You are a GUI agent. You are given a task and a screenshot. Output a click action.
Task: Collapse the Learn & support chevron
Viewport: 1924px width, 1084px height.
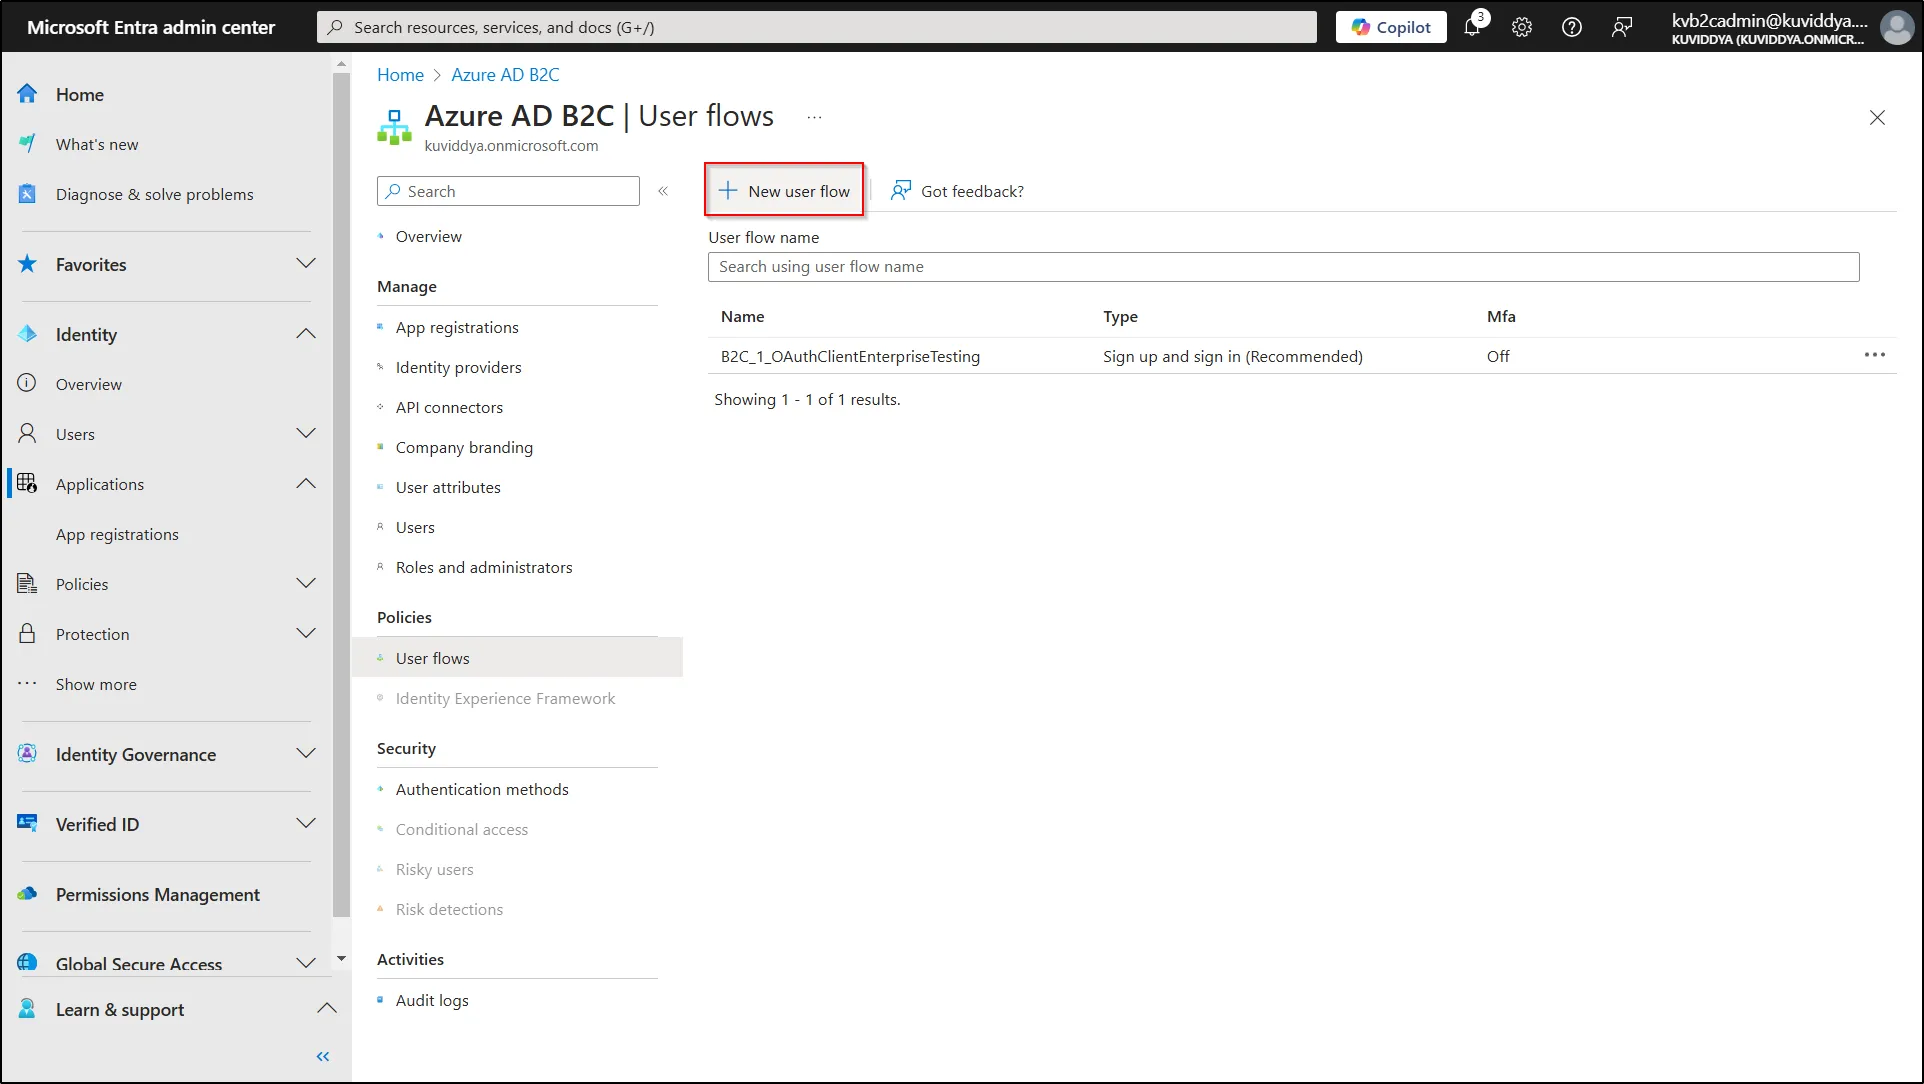326,1009
